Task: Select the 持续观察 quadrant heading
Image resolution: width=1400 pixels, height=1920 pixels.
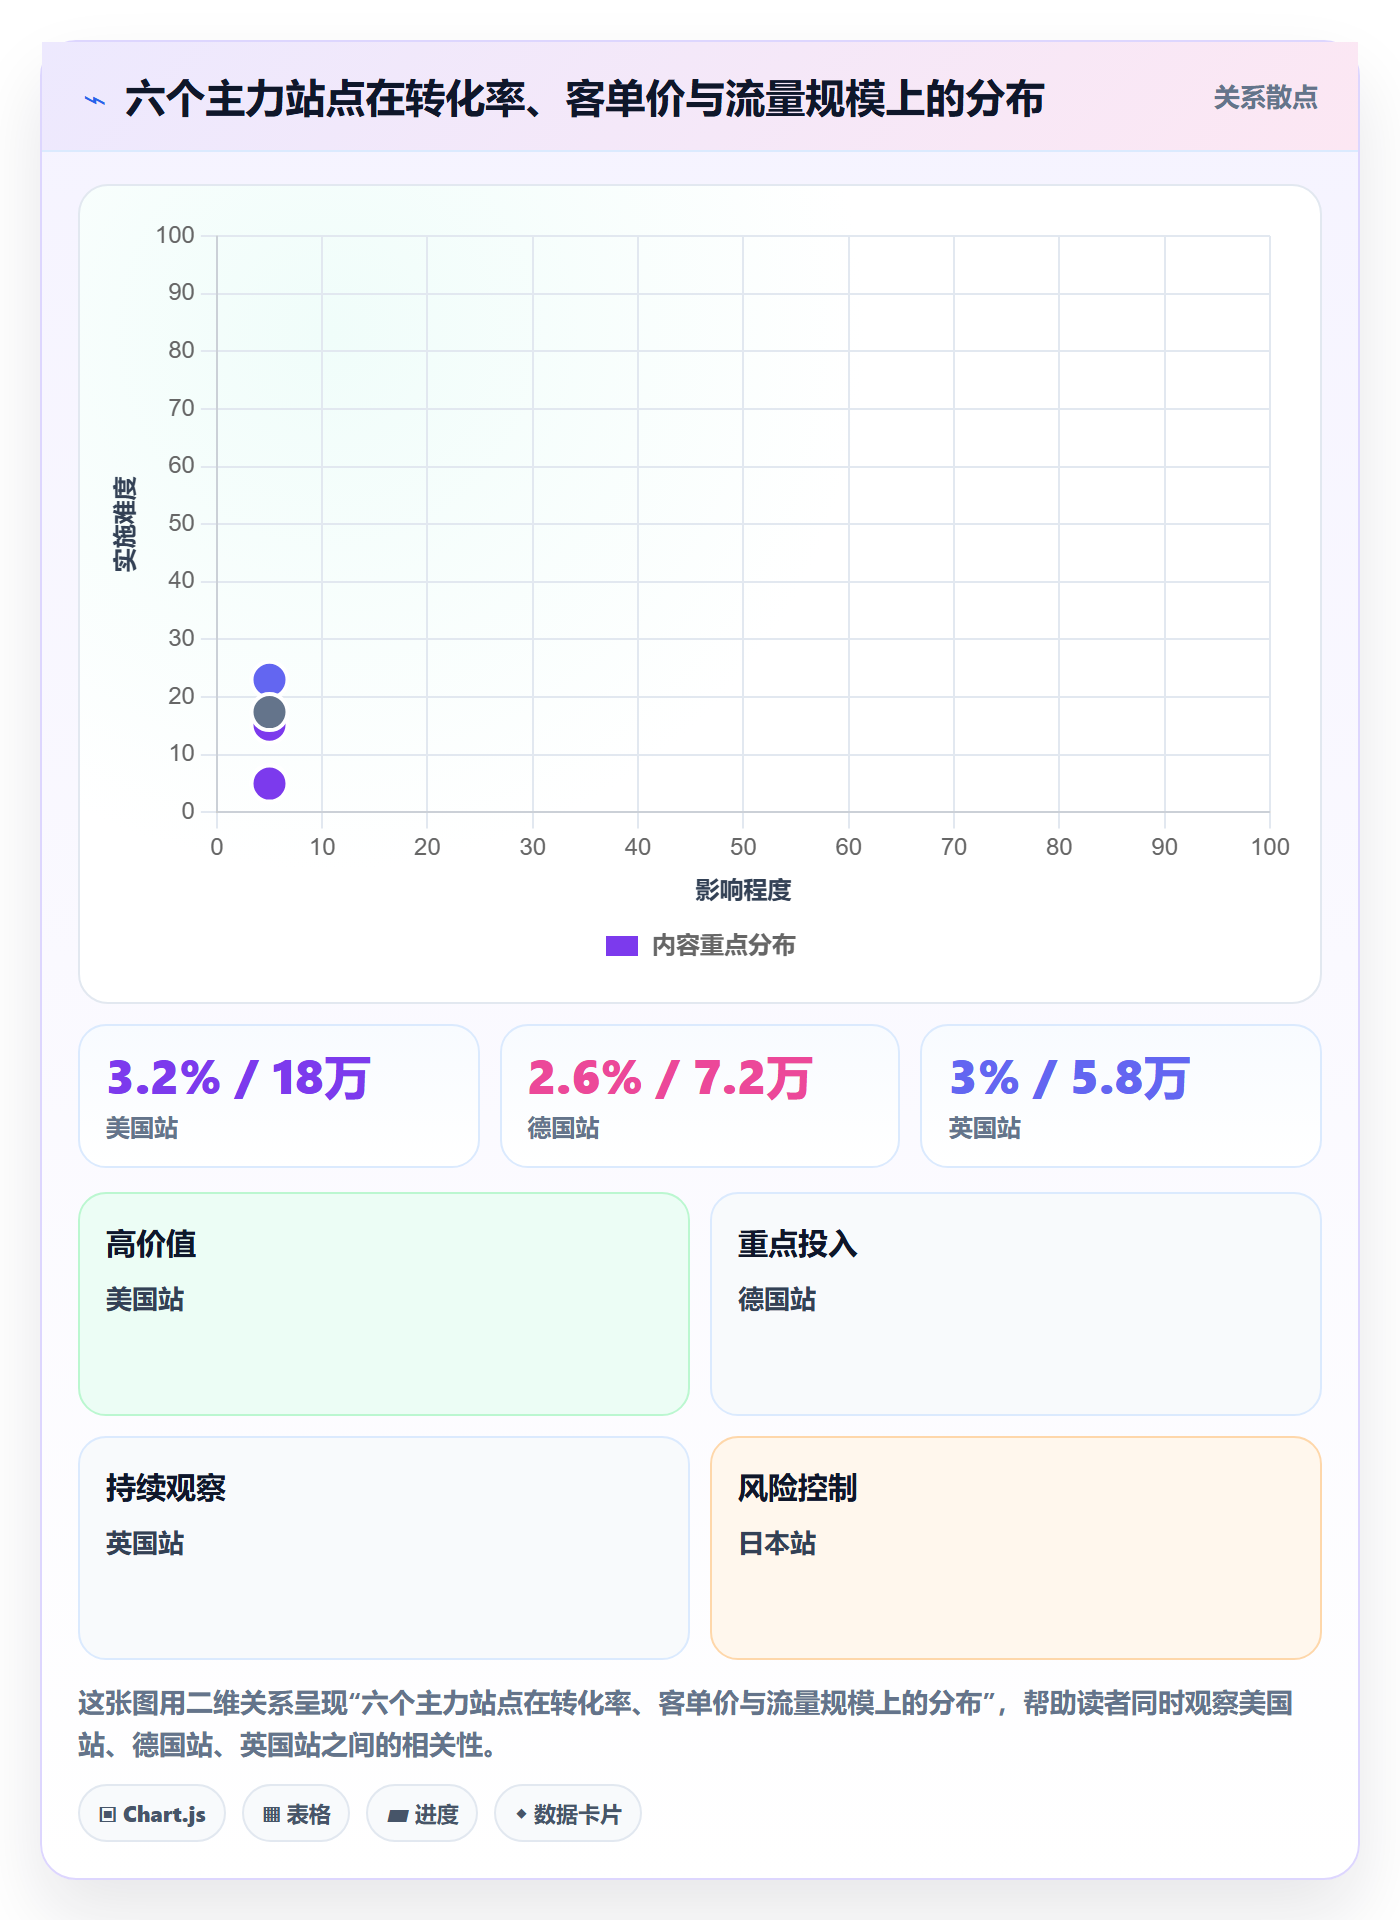Action: click(x=166, y=1488)
